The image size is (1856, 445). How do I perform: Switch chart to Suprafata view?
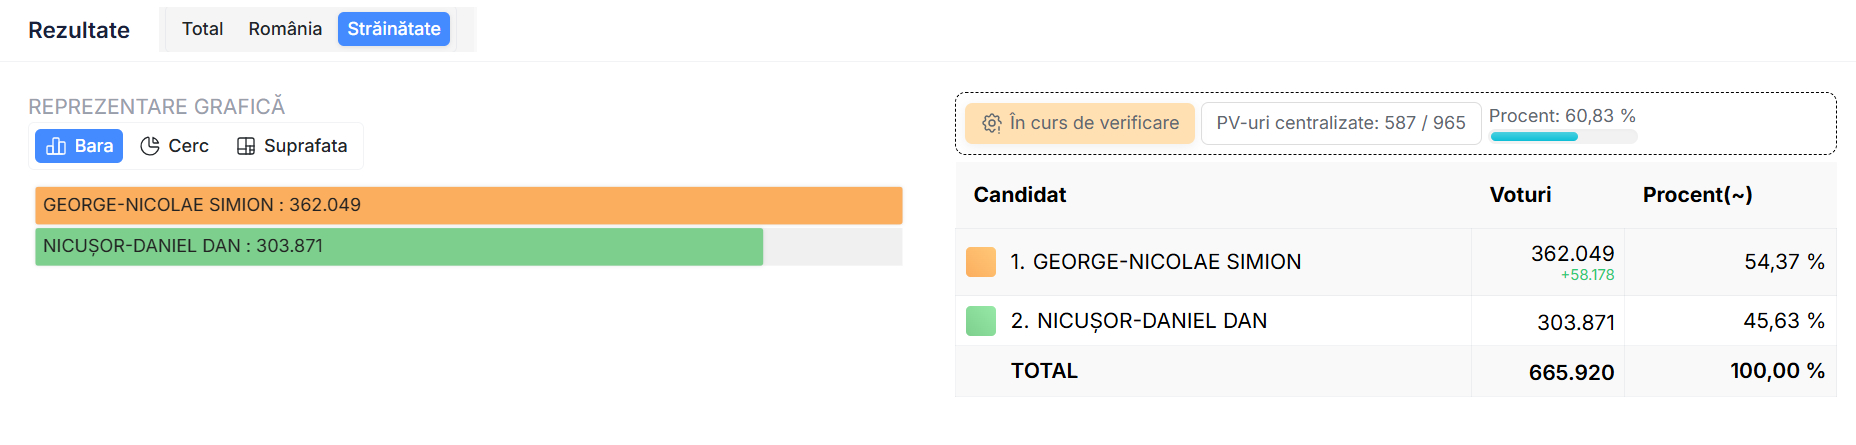[x=292, y=146]
